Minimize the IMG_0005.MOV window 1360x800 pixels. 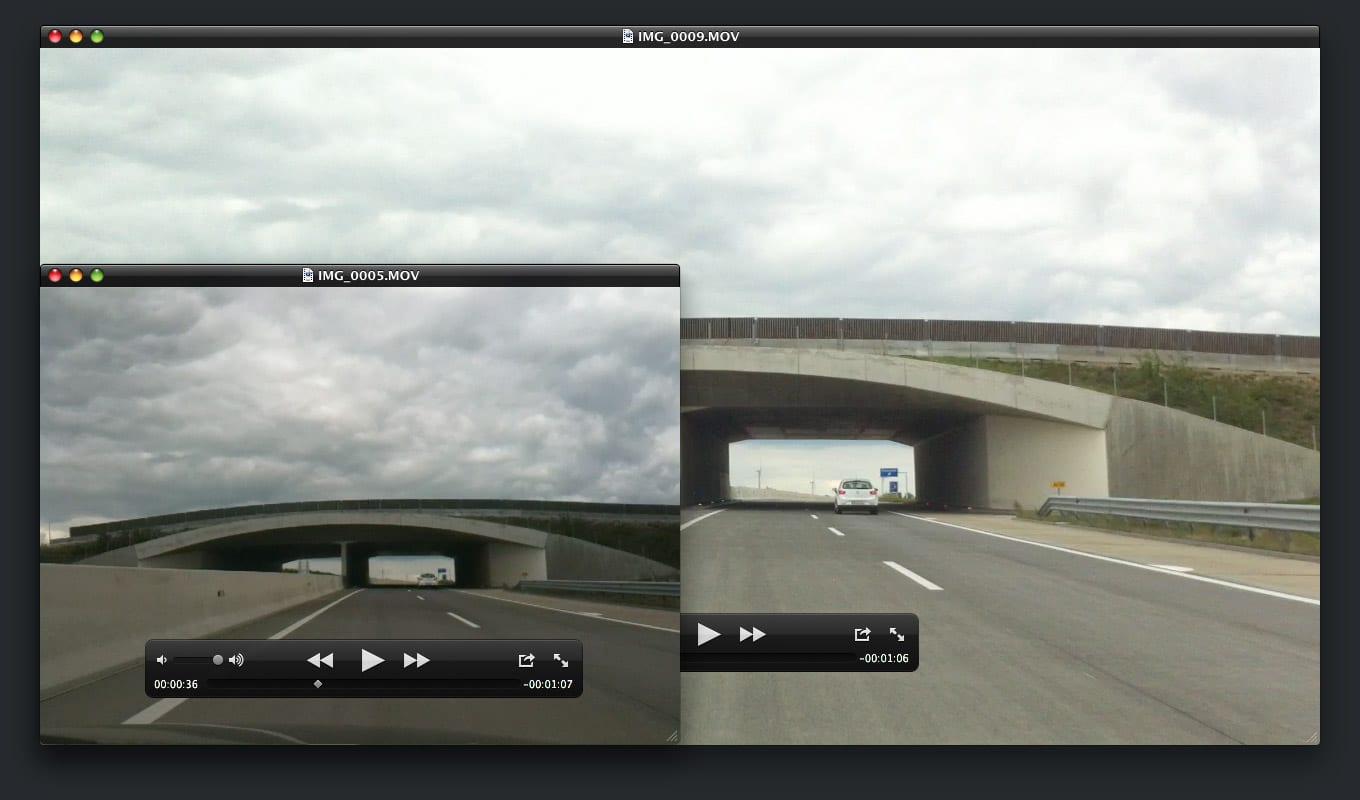[x=76, y=275]
